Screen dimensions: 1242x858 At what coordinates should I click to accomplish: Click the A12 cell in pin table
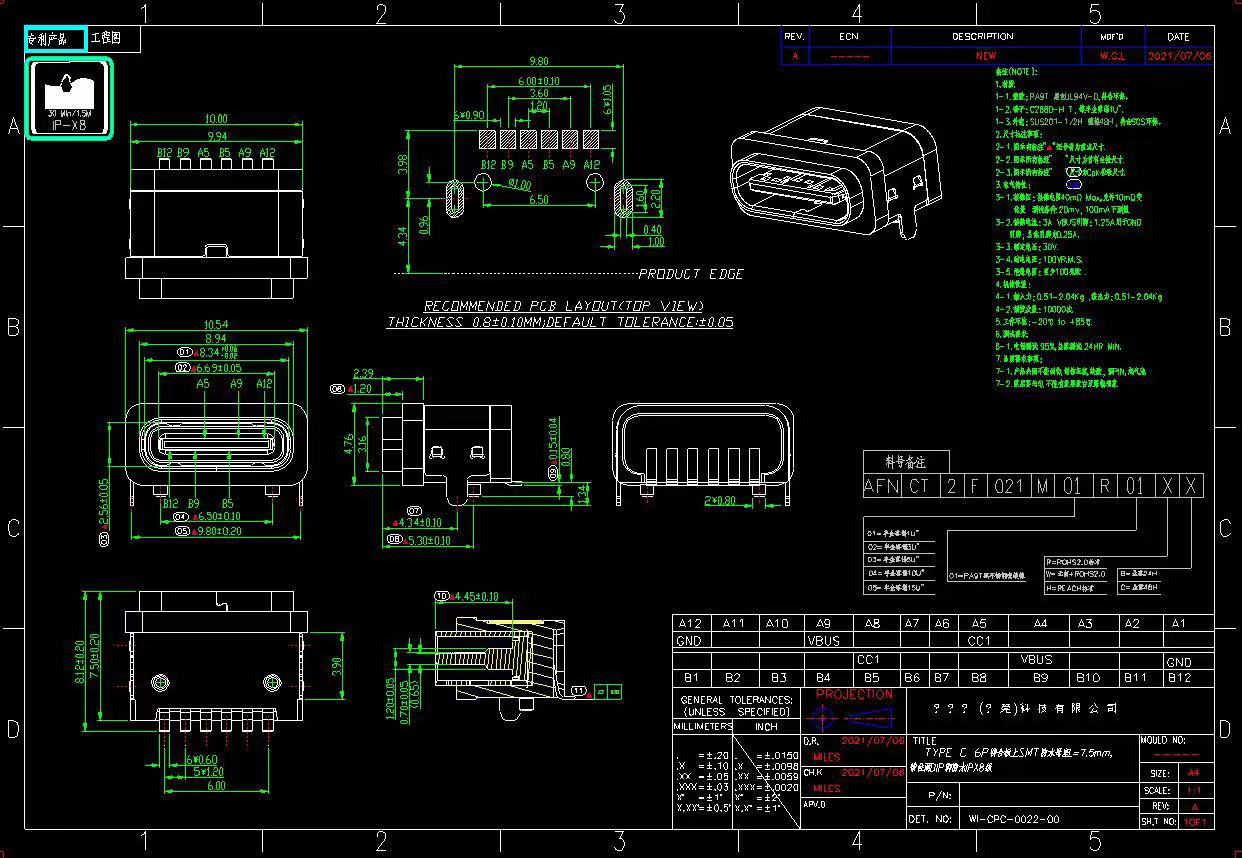[690, 623]
